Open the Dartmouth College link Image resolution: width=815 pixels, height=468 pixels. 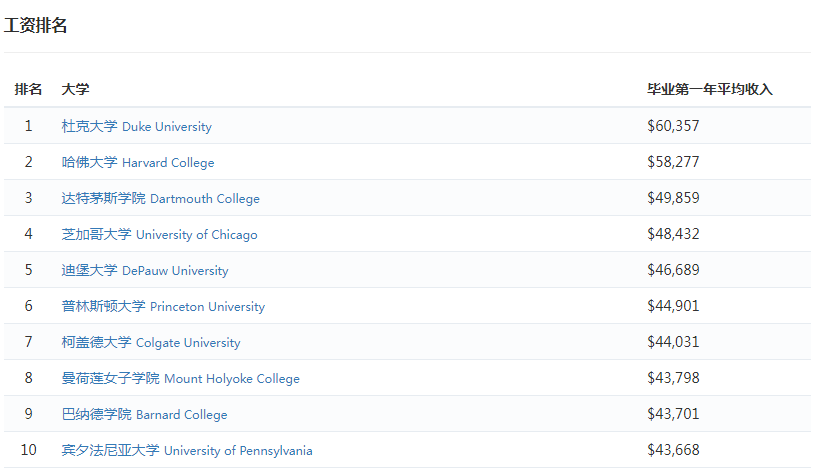[x=160, y=199]
